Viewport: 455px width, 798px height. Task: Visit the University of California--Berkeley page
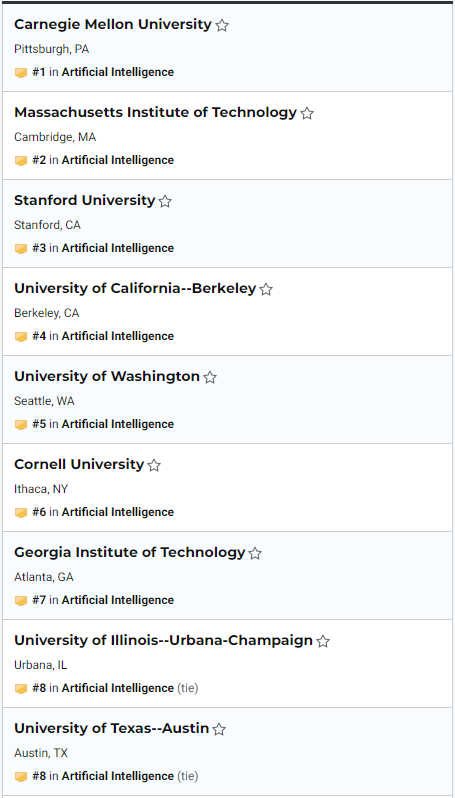tap(135, 288)
